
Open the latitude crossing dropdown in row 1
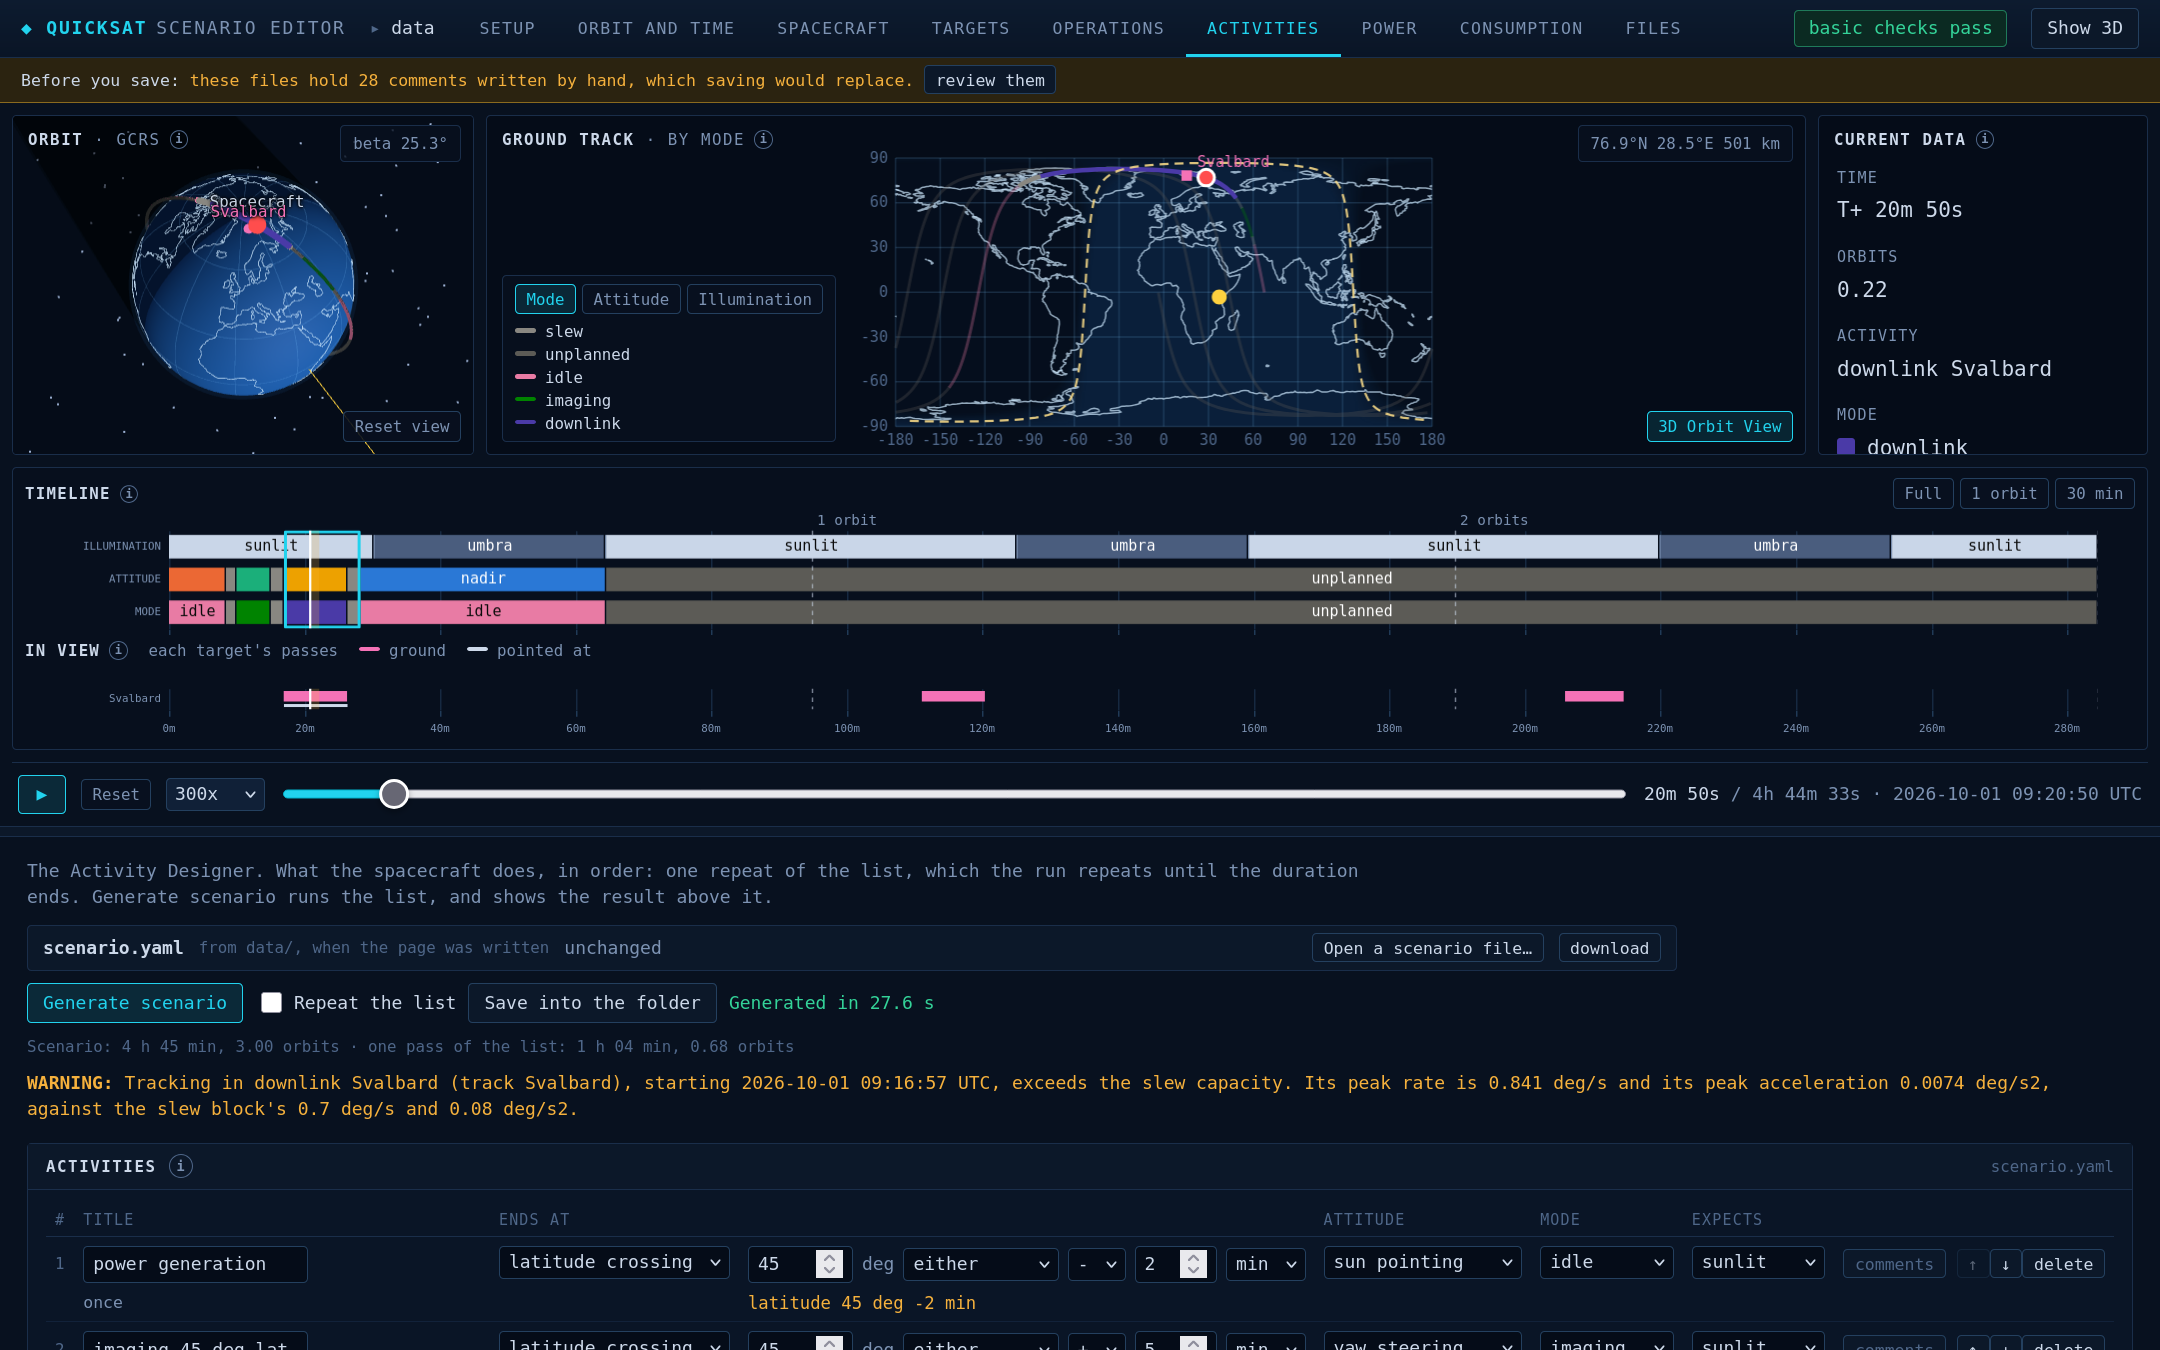tap(614, 1263)
